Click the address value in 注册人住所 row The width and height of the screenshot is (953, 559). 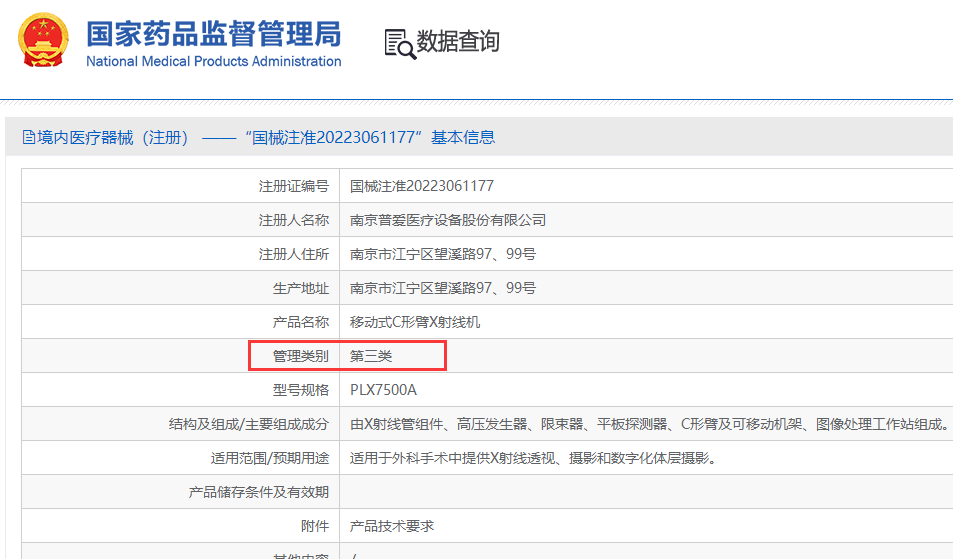pos(442,254)
